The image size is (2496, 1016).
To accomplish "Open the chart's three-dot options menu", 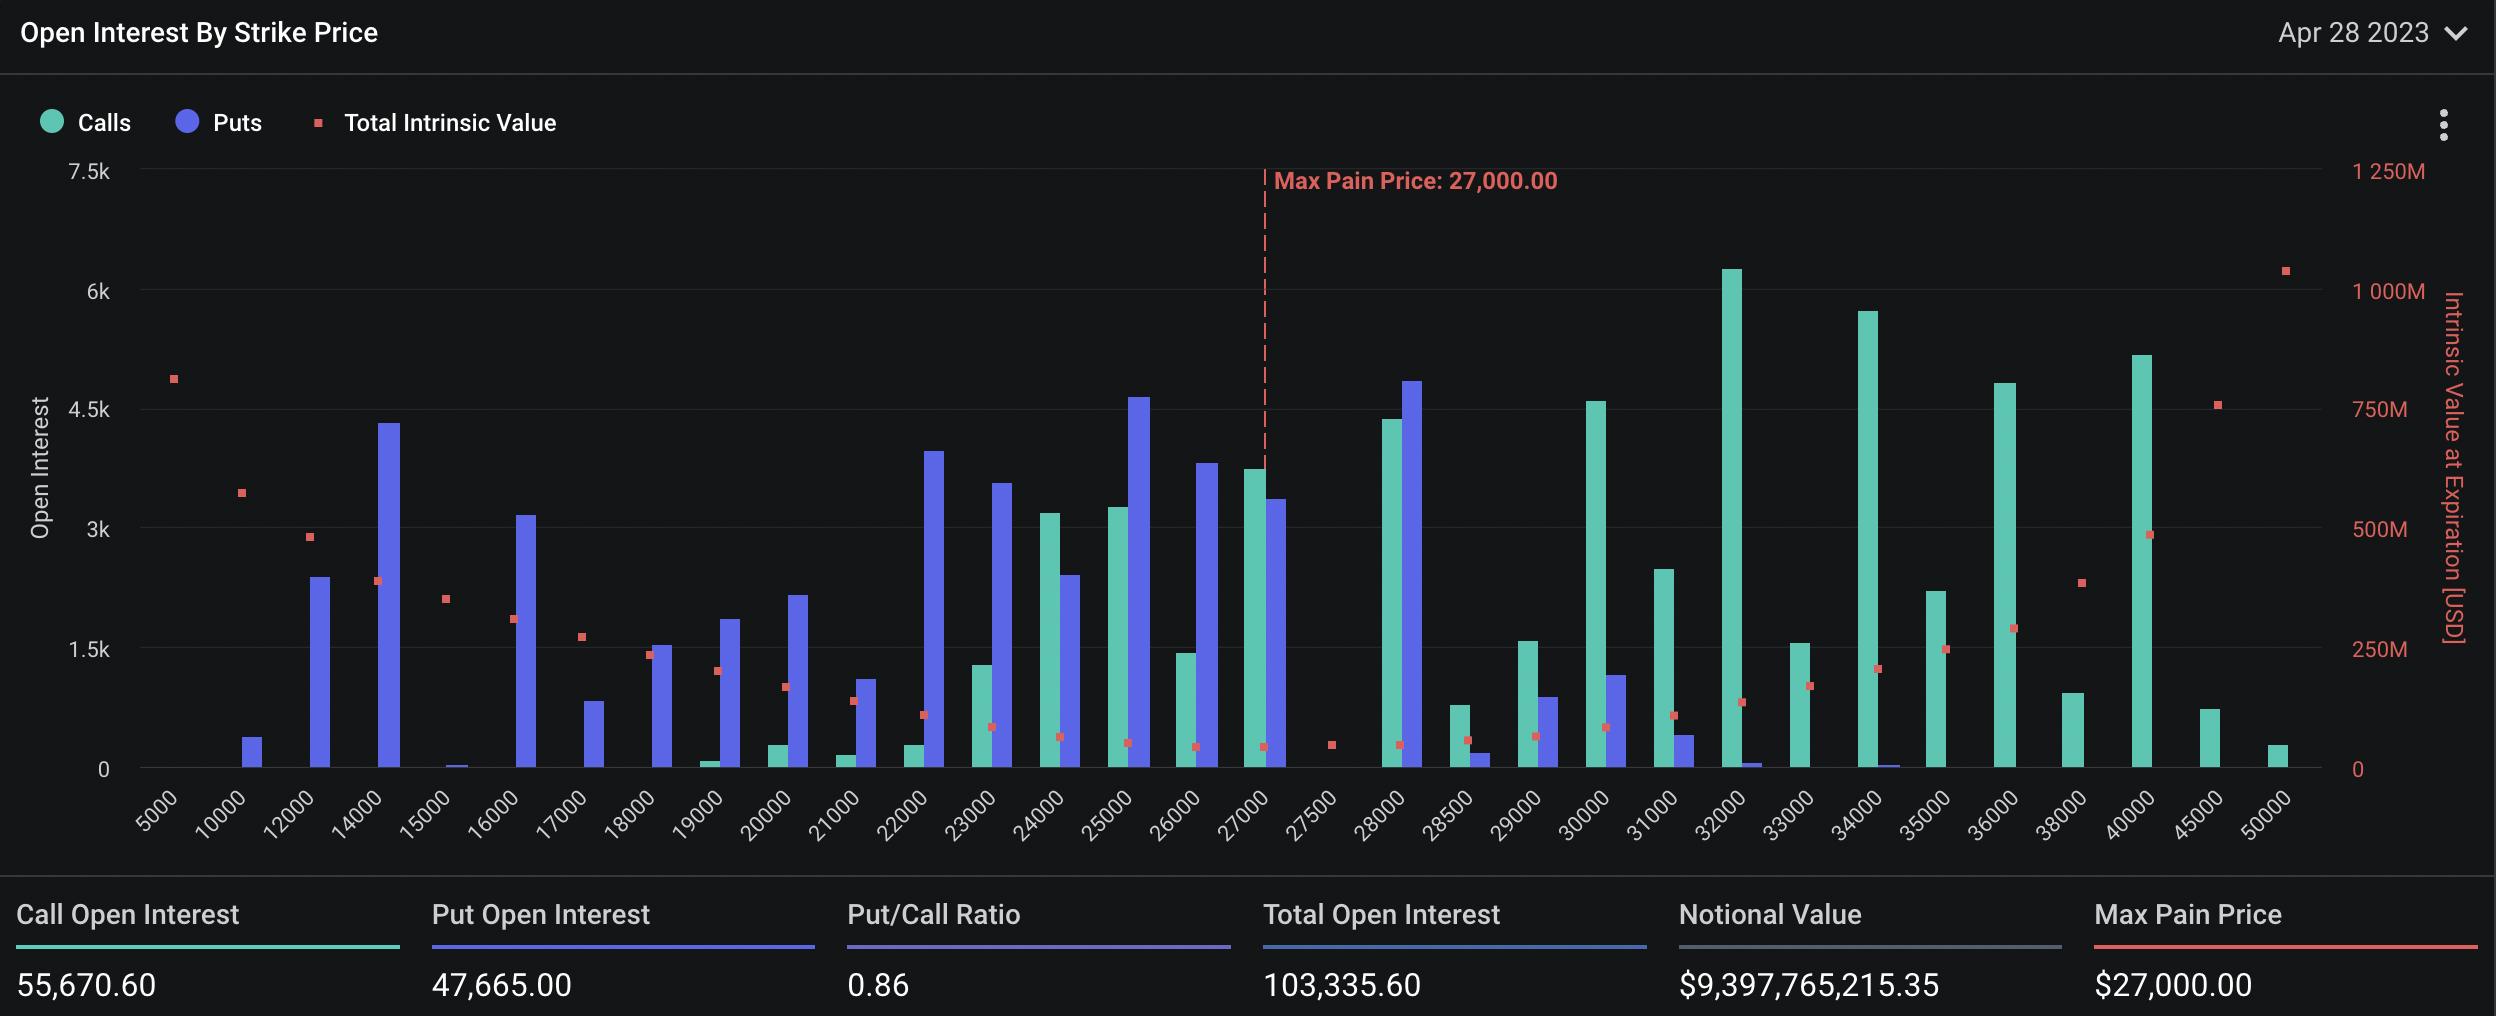I will 2443,125.
